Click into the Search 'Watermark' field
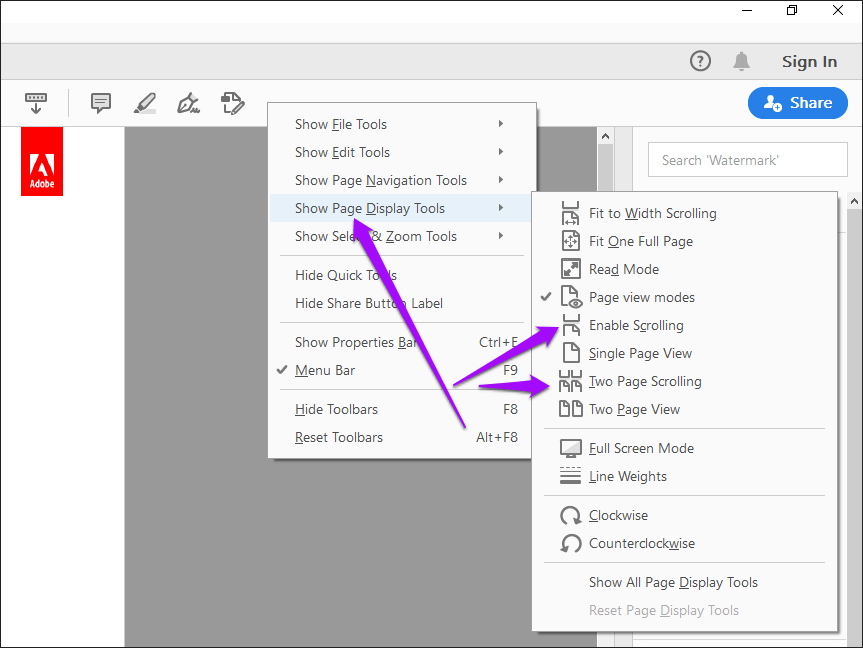Viewport: 863px width, 648px height. tap(747, 160)
